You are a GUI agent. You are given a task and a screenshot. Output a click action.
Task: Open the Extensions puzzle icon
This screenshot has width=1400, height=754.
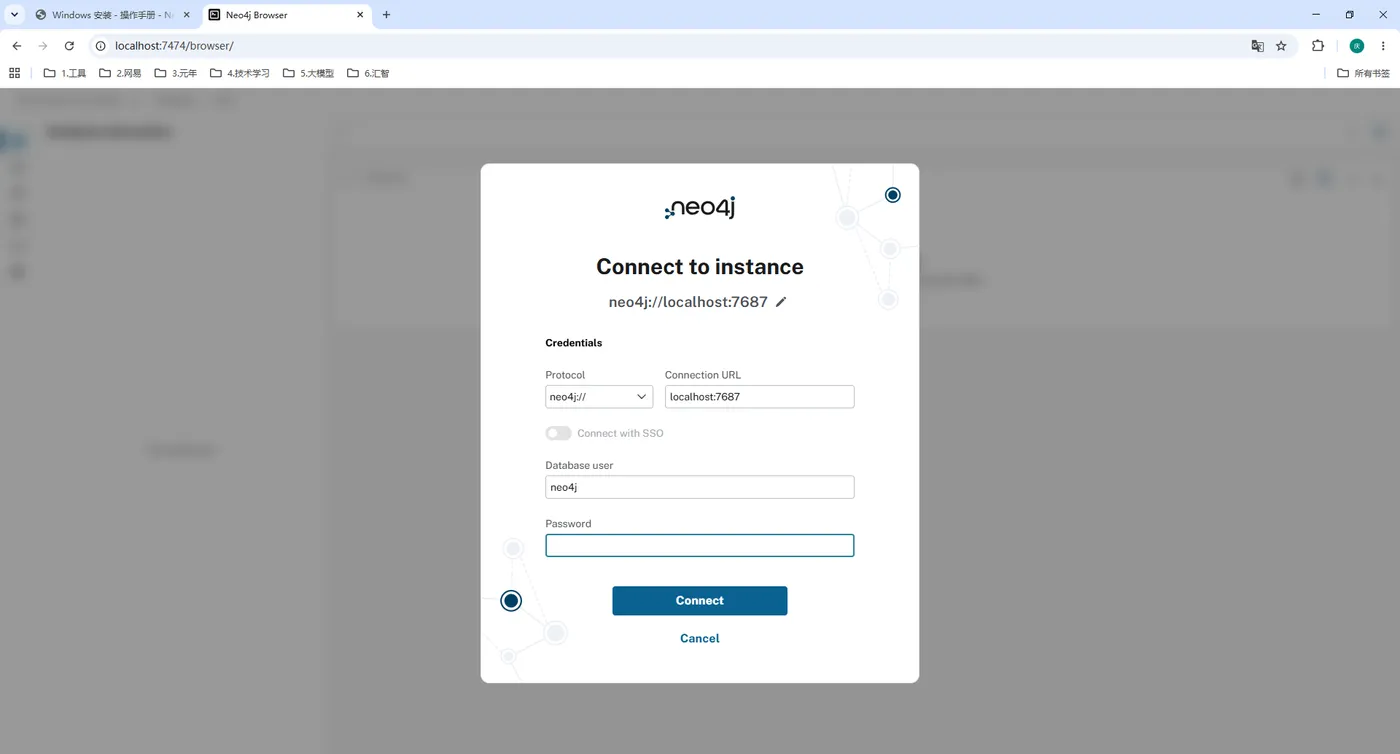click(x=1318, y=46)
